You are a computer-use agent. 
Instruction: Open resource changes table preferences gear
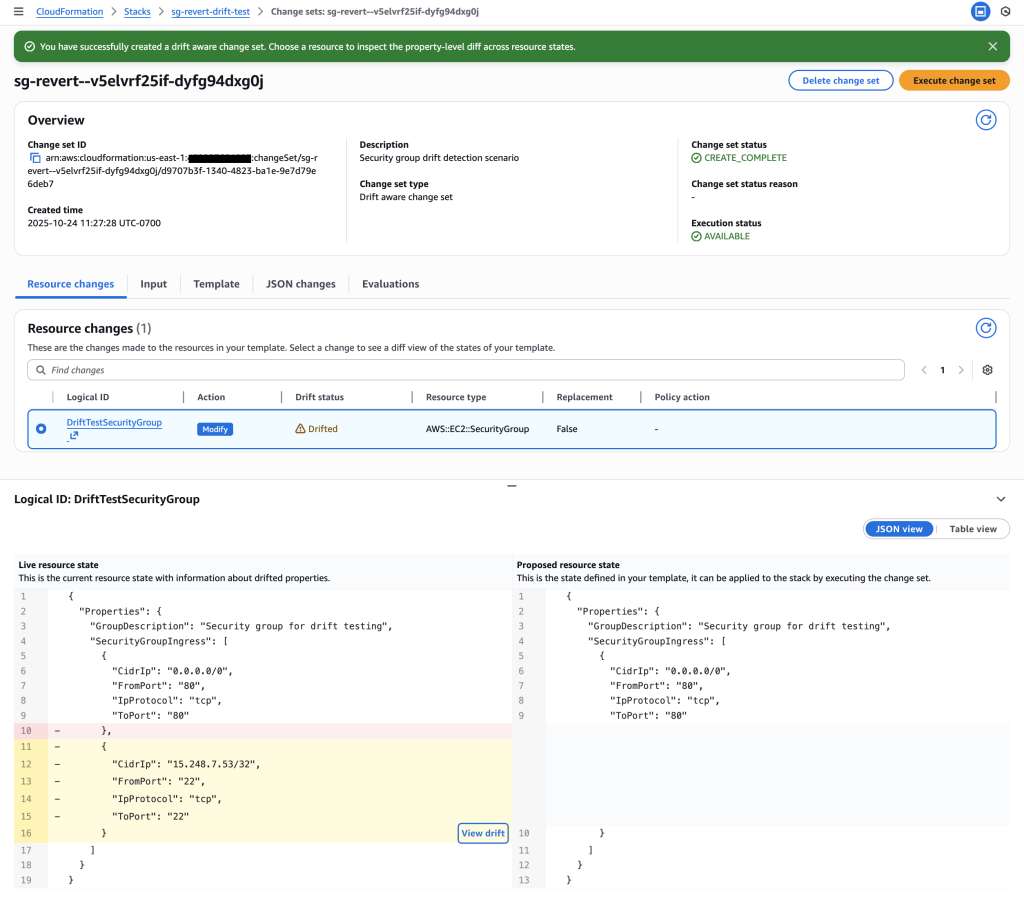987,370
